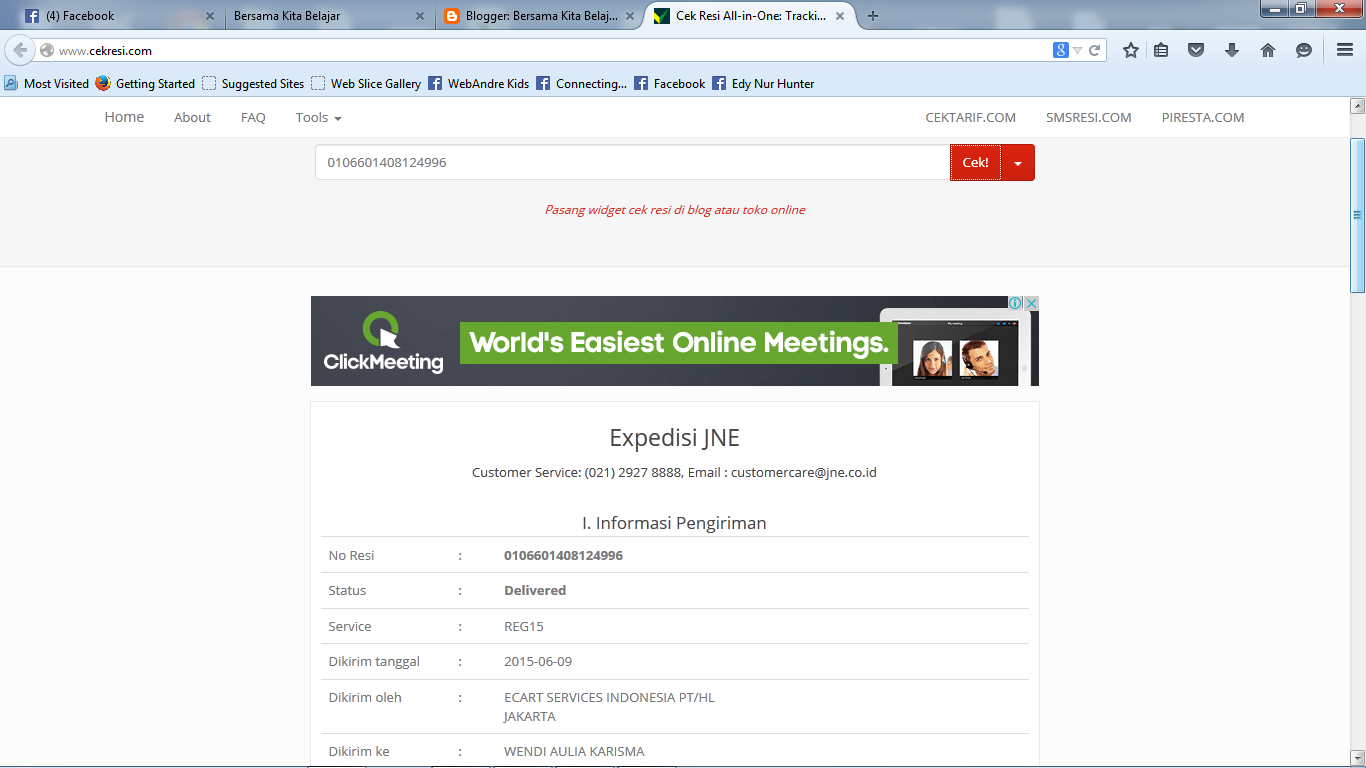
Task: Click the vertical scrollbar thumb
Action: pyautogui.click(x=1357, y=214)
